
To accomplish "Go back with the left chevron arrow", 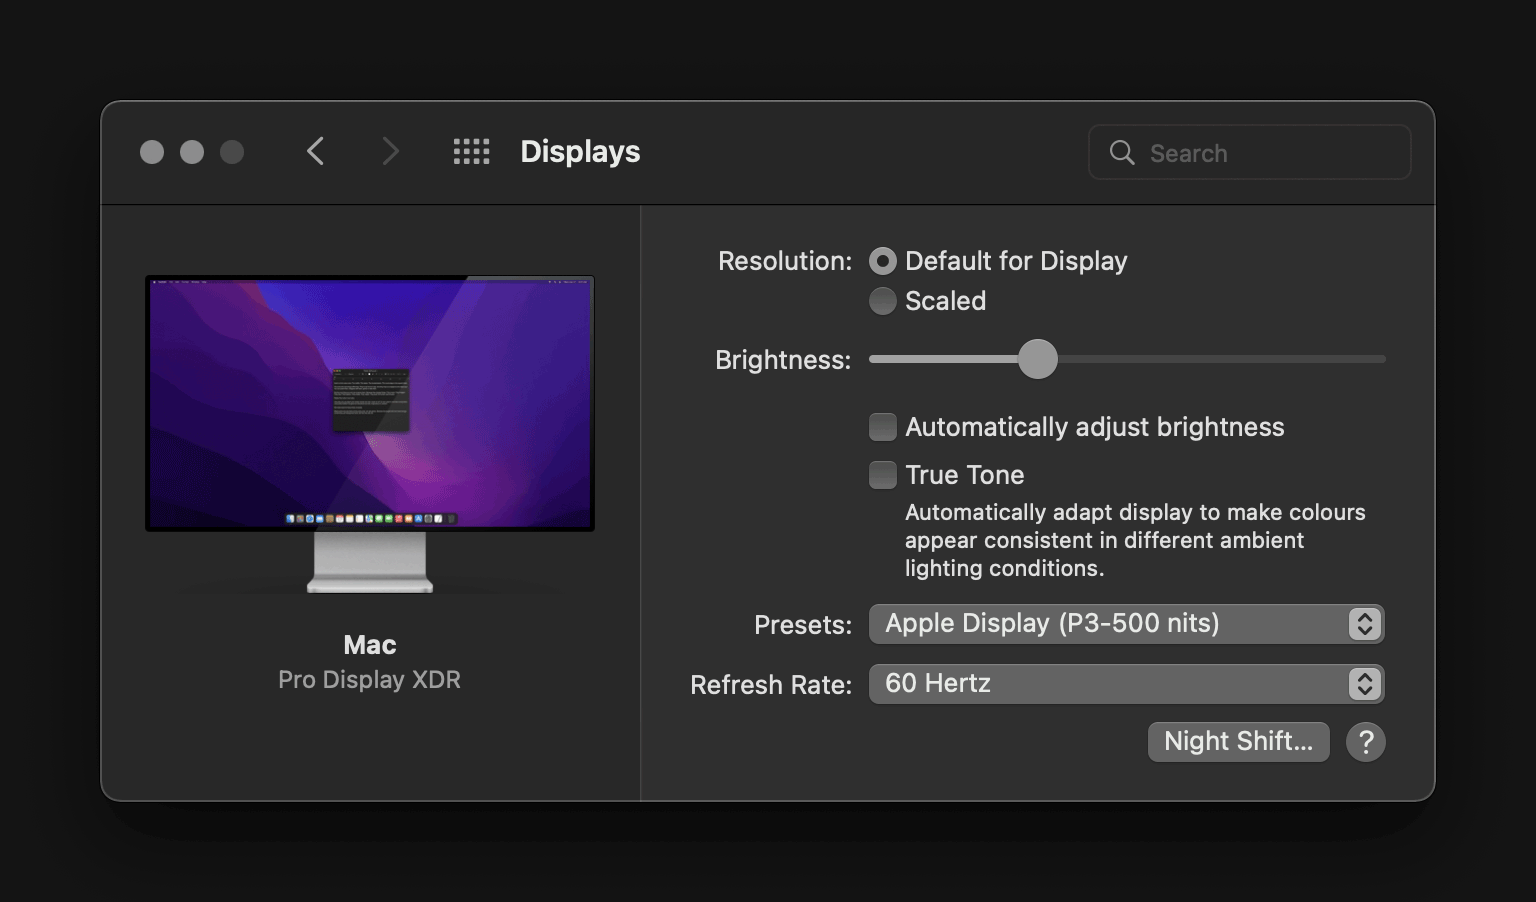I will pyautogui.click(x=315, y=151).
